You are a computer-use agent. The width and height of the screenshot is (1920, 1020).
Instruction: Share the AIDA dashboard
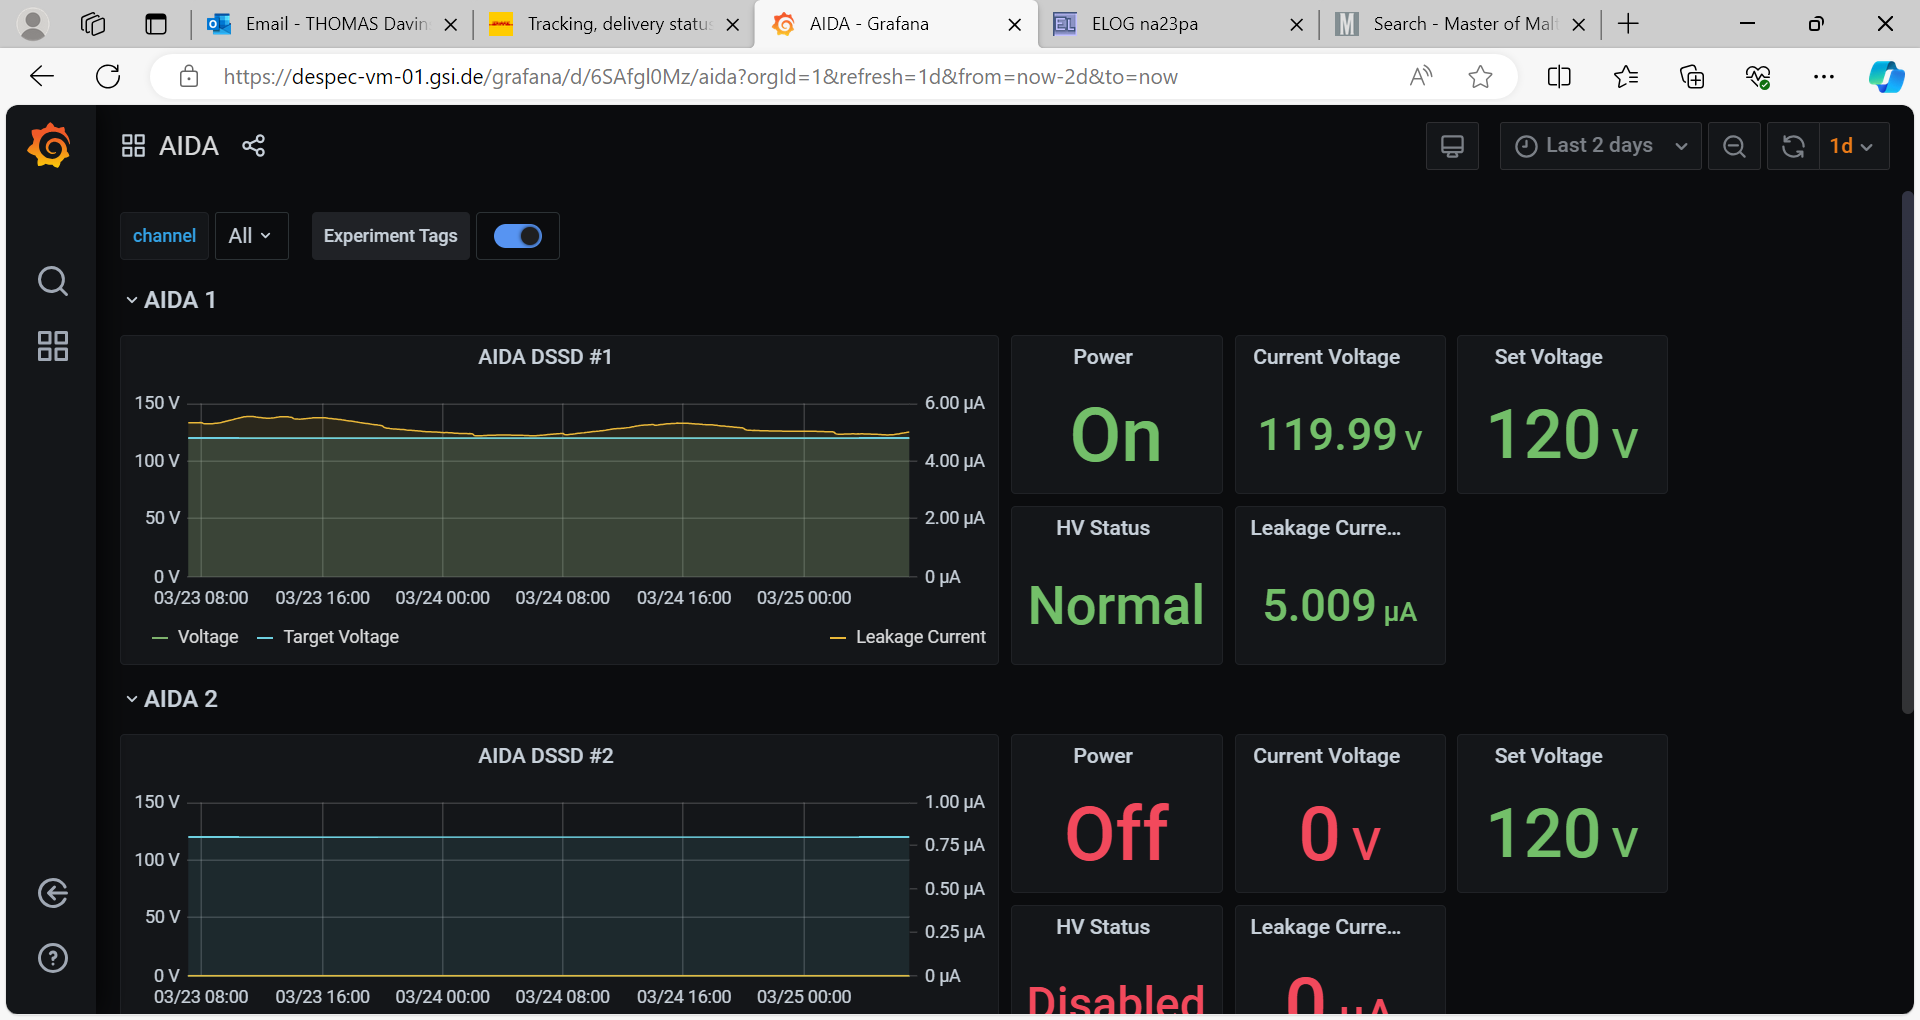tap(254, 146)
